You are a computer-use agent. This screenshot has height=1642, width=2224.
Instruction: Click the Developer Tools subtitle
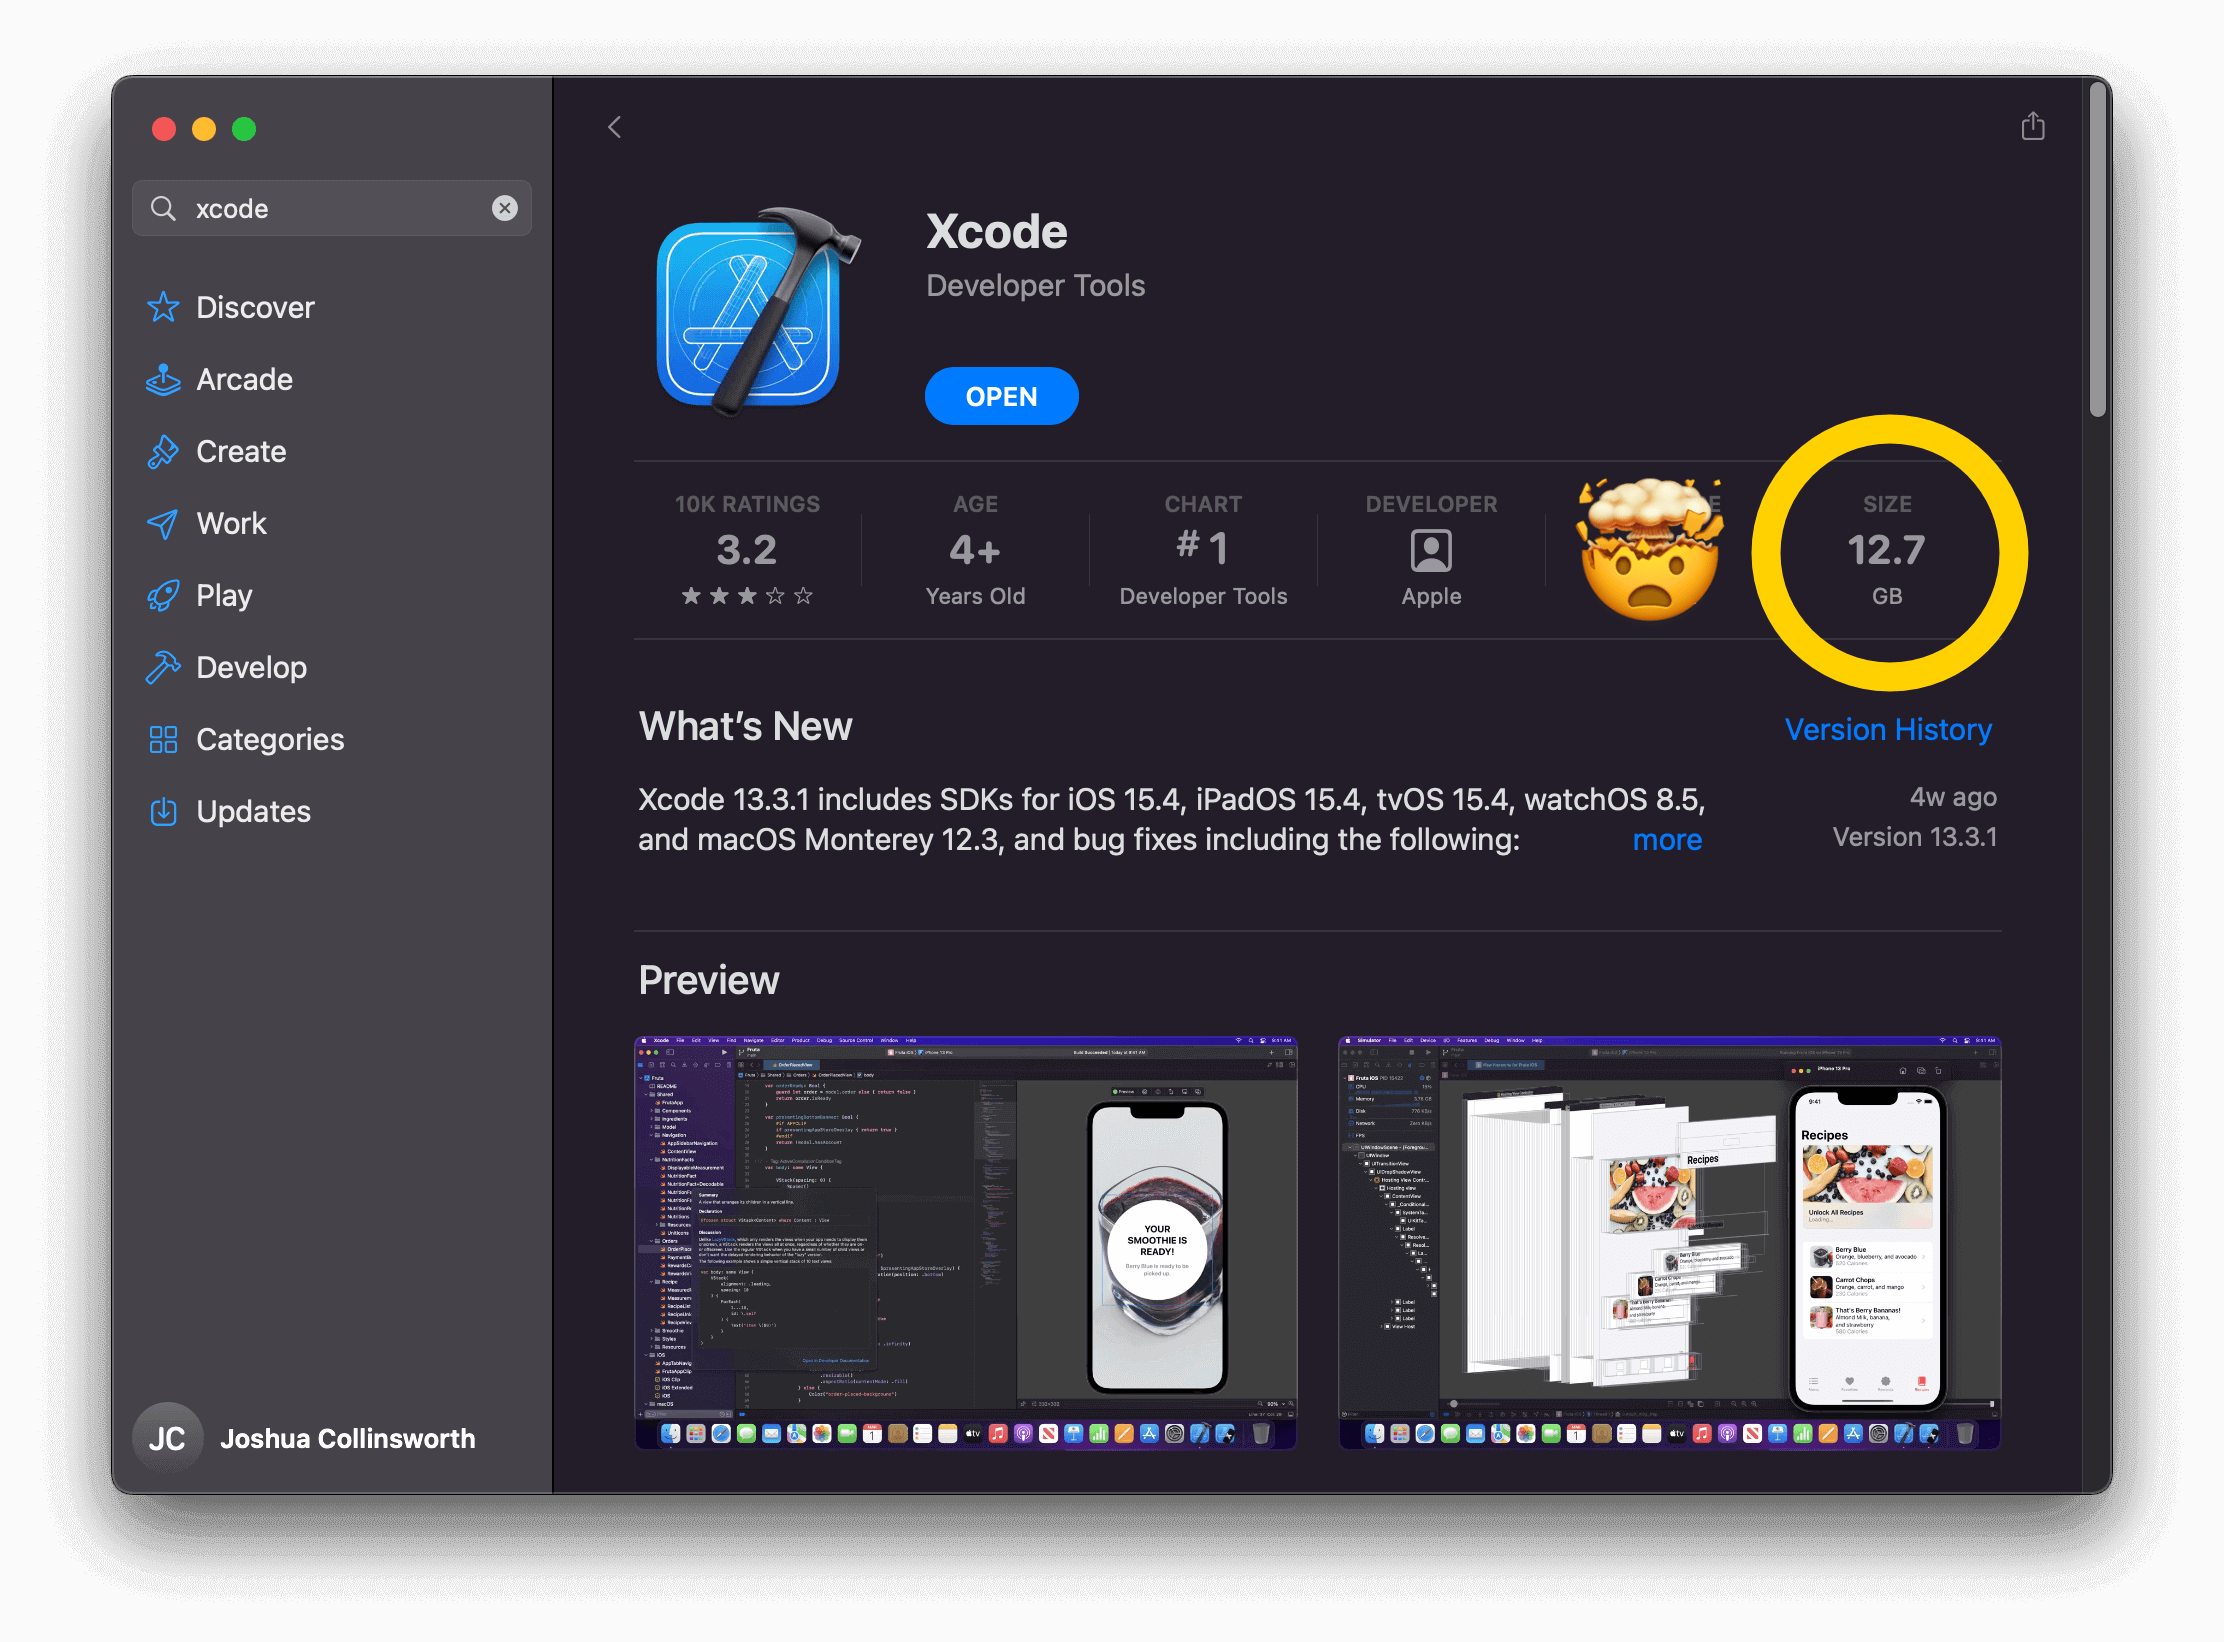click(x=1035, y=286)
